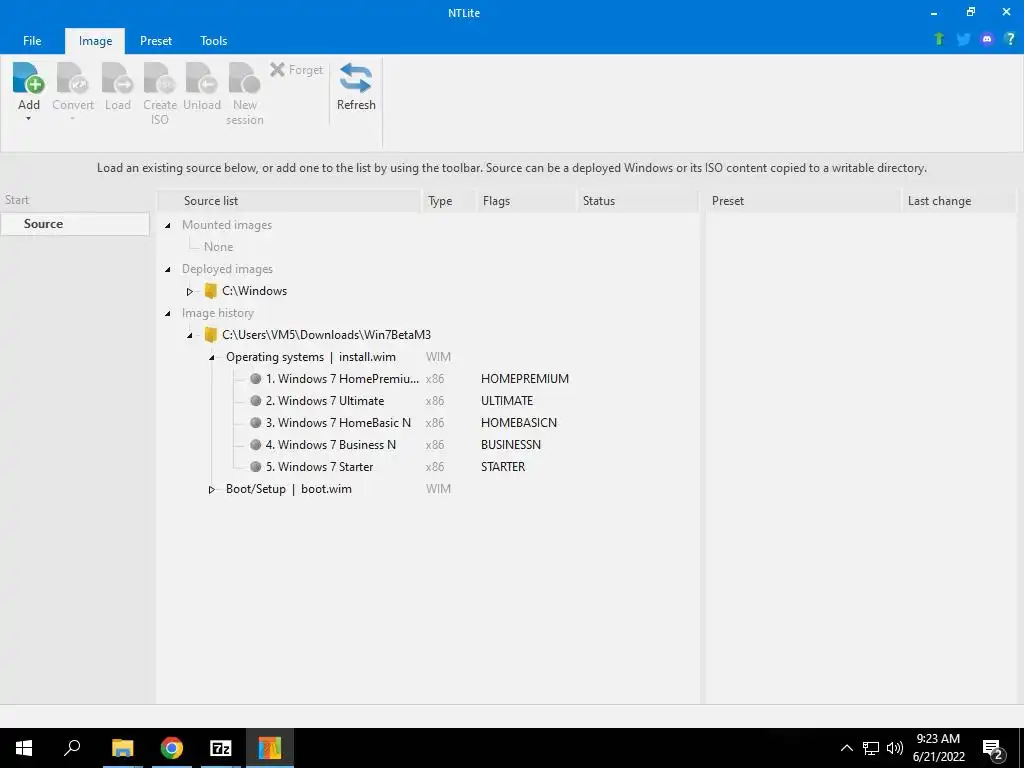Click the Last change column header
This screenshot has height=768, width=1024.
point(958,200)
